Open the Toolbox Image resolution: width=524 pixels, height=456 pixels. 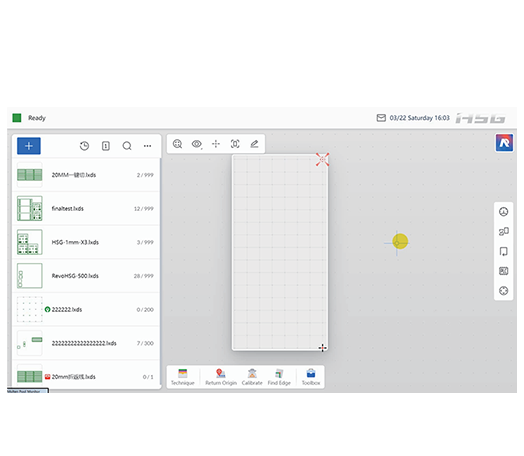[311, 377]
